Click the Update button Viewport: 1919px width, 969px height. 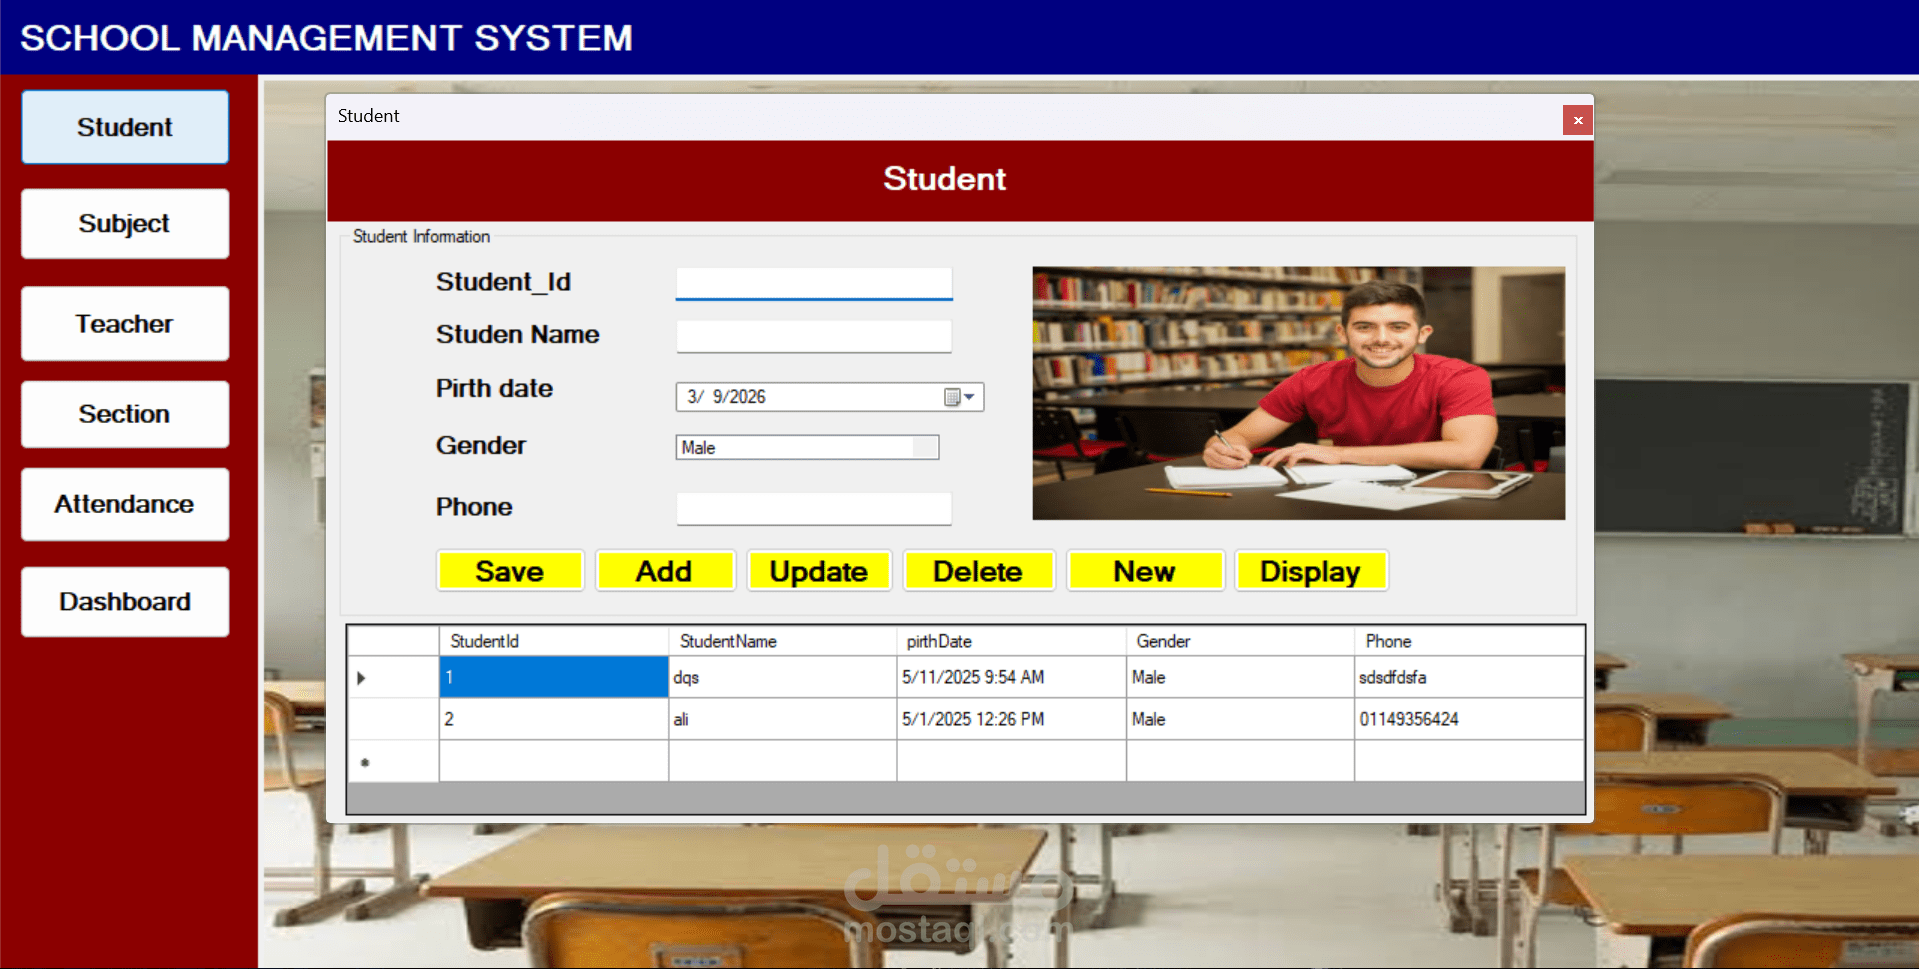click(818, 570)
